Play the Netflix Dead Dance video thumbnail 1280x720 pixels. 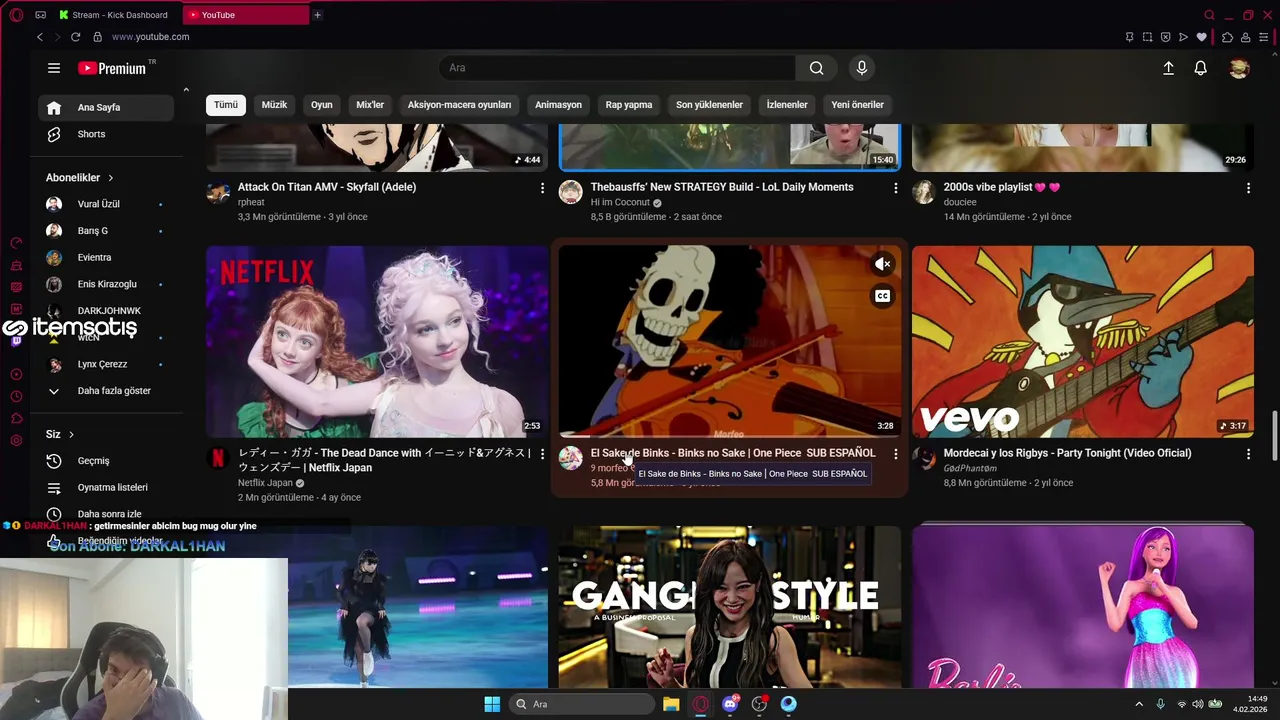tap(377, 342)
